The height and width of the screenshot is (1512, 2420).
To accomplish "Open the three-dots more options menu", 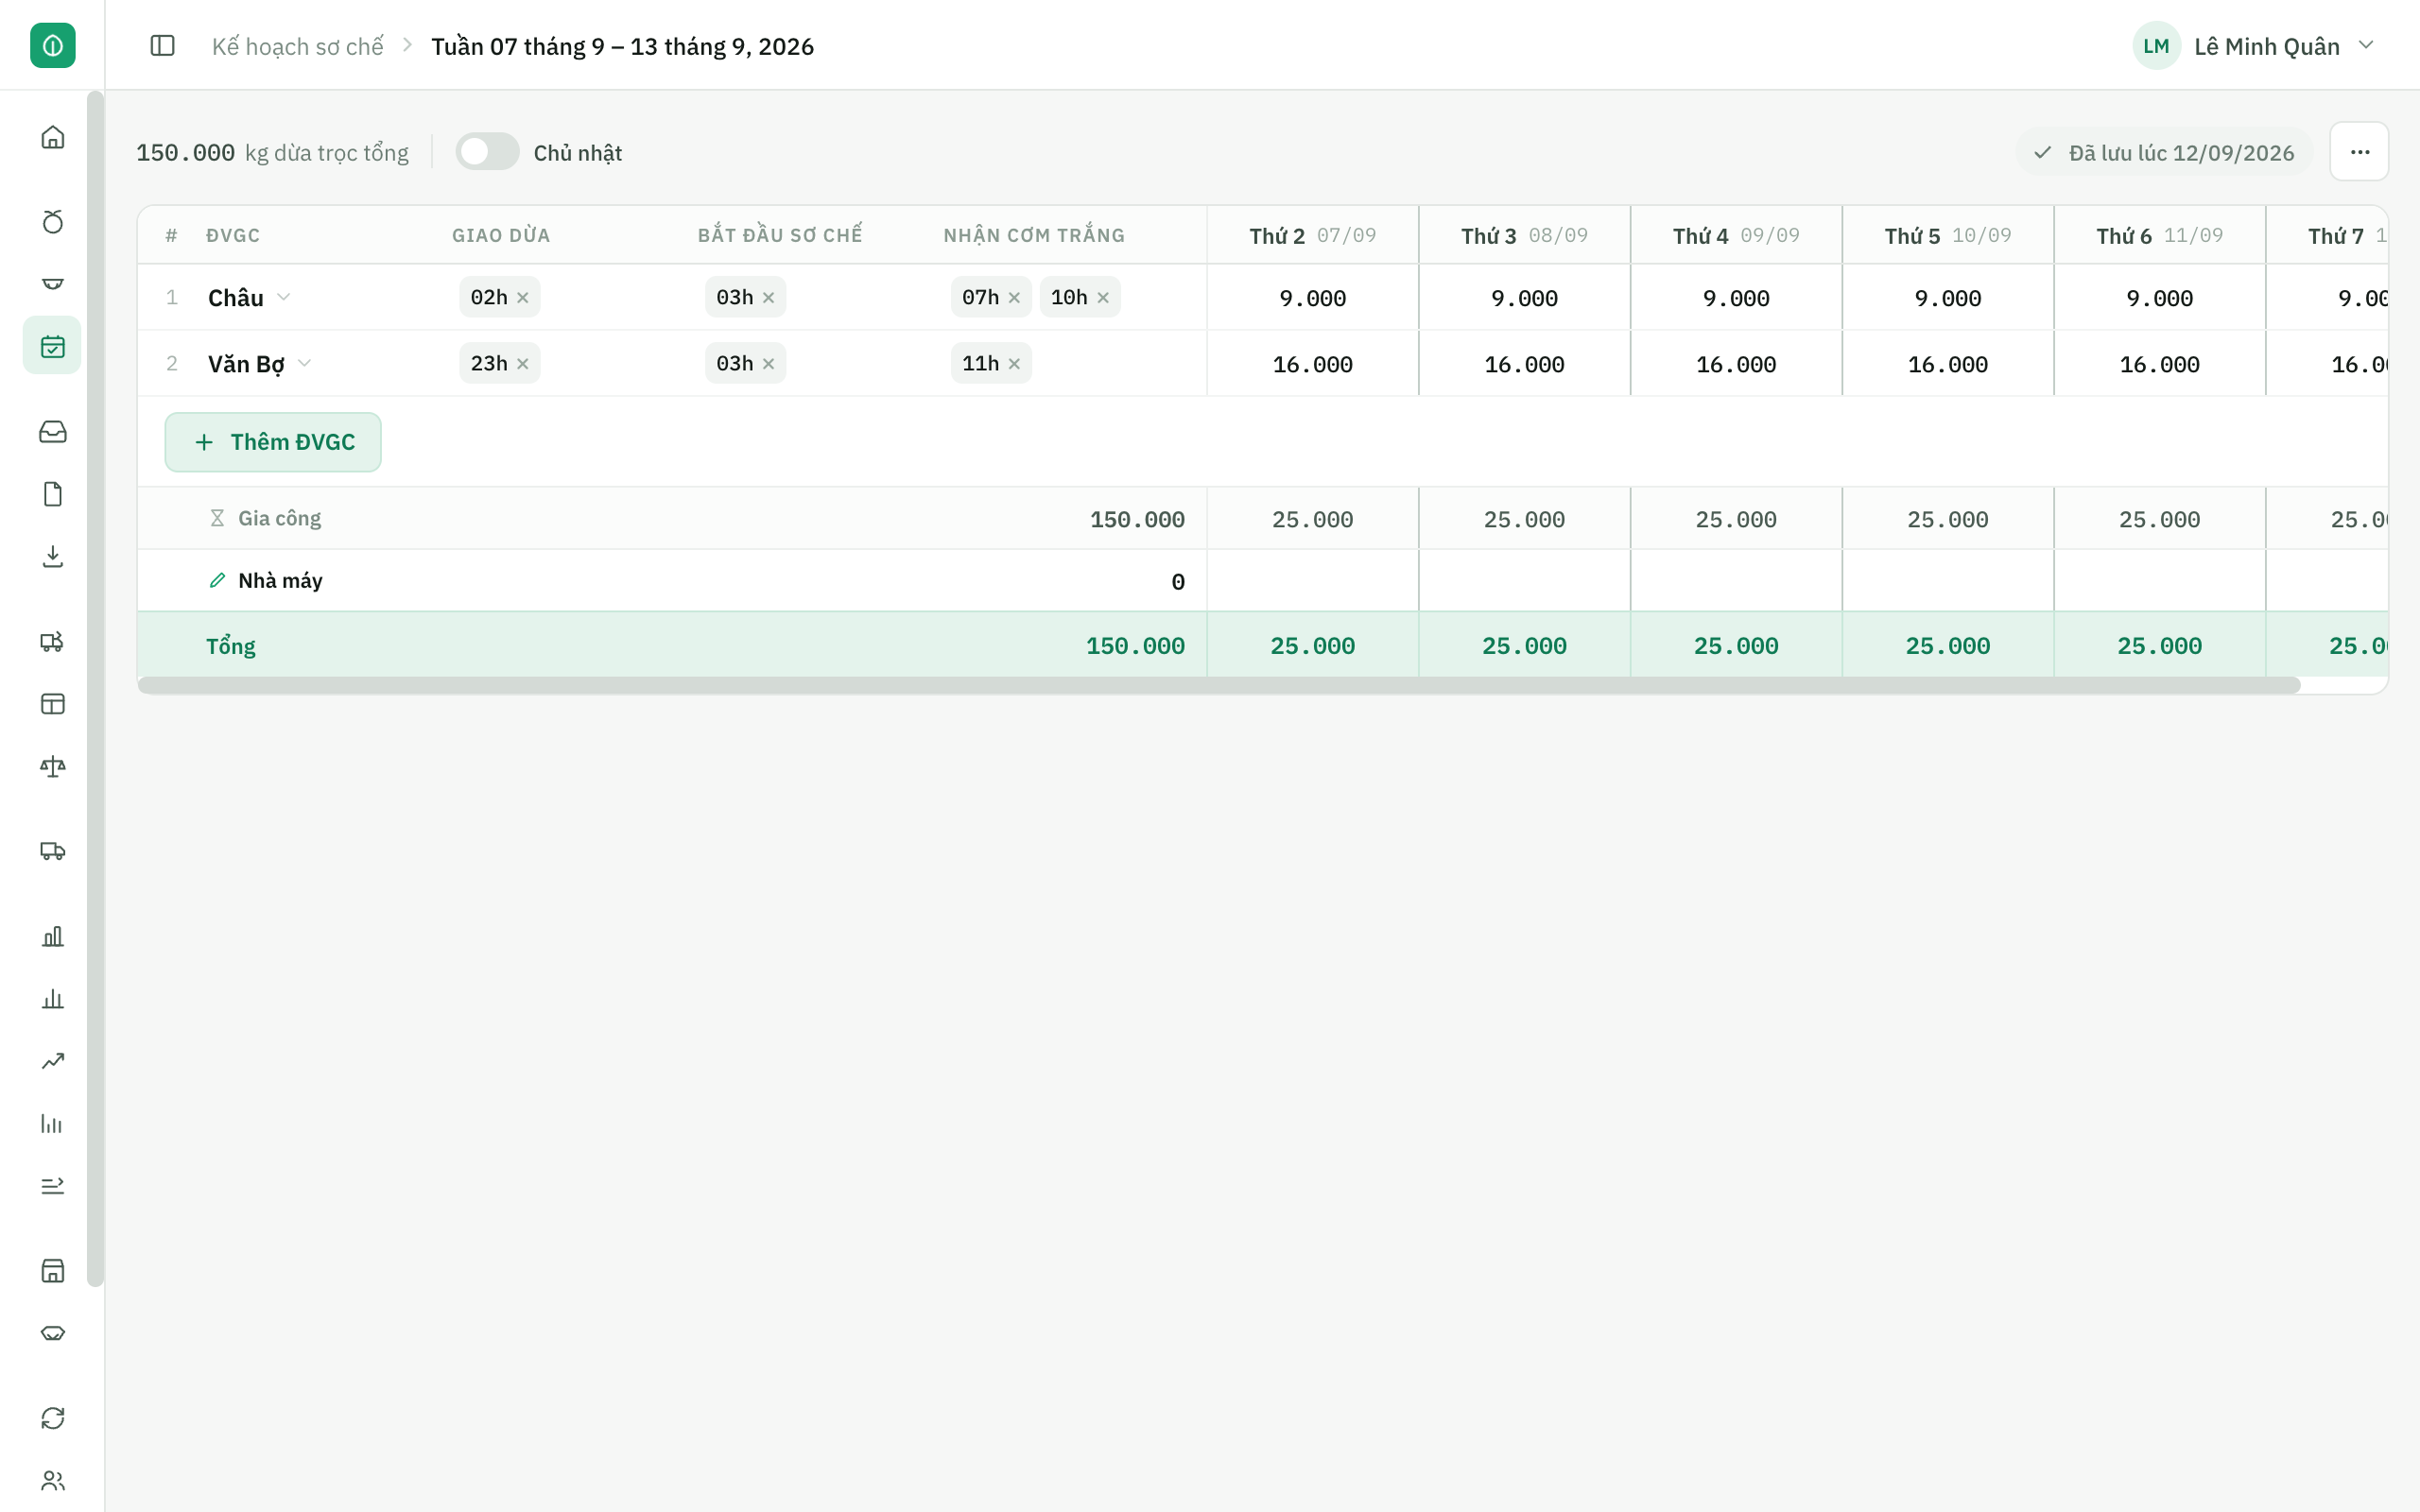I will click(x=2360, y=152).
